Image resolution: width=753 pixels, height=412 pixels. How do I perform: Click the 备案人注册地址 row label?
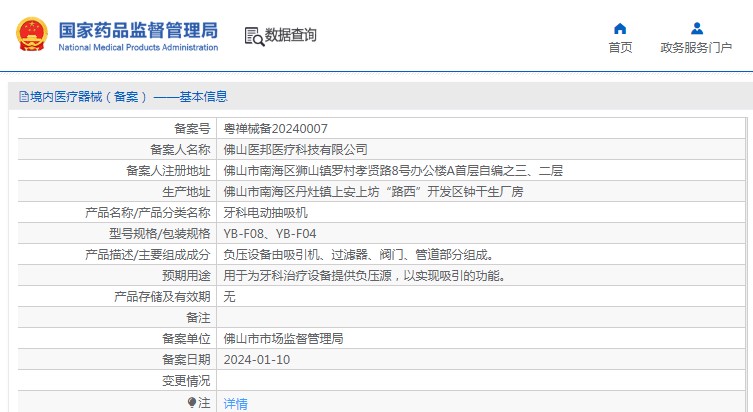tap(168, 170)
